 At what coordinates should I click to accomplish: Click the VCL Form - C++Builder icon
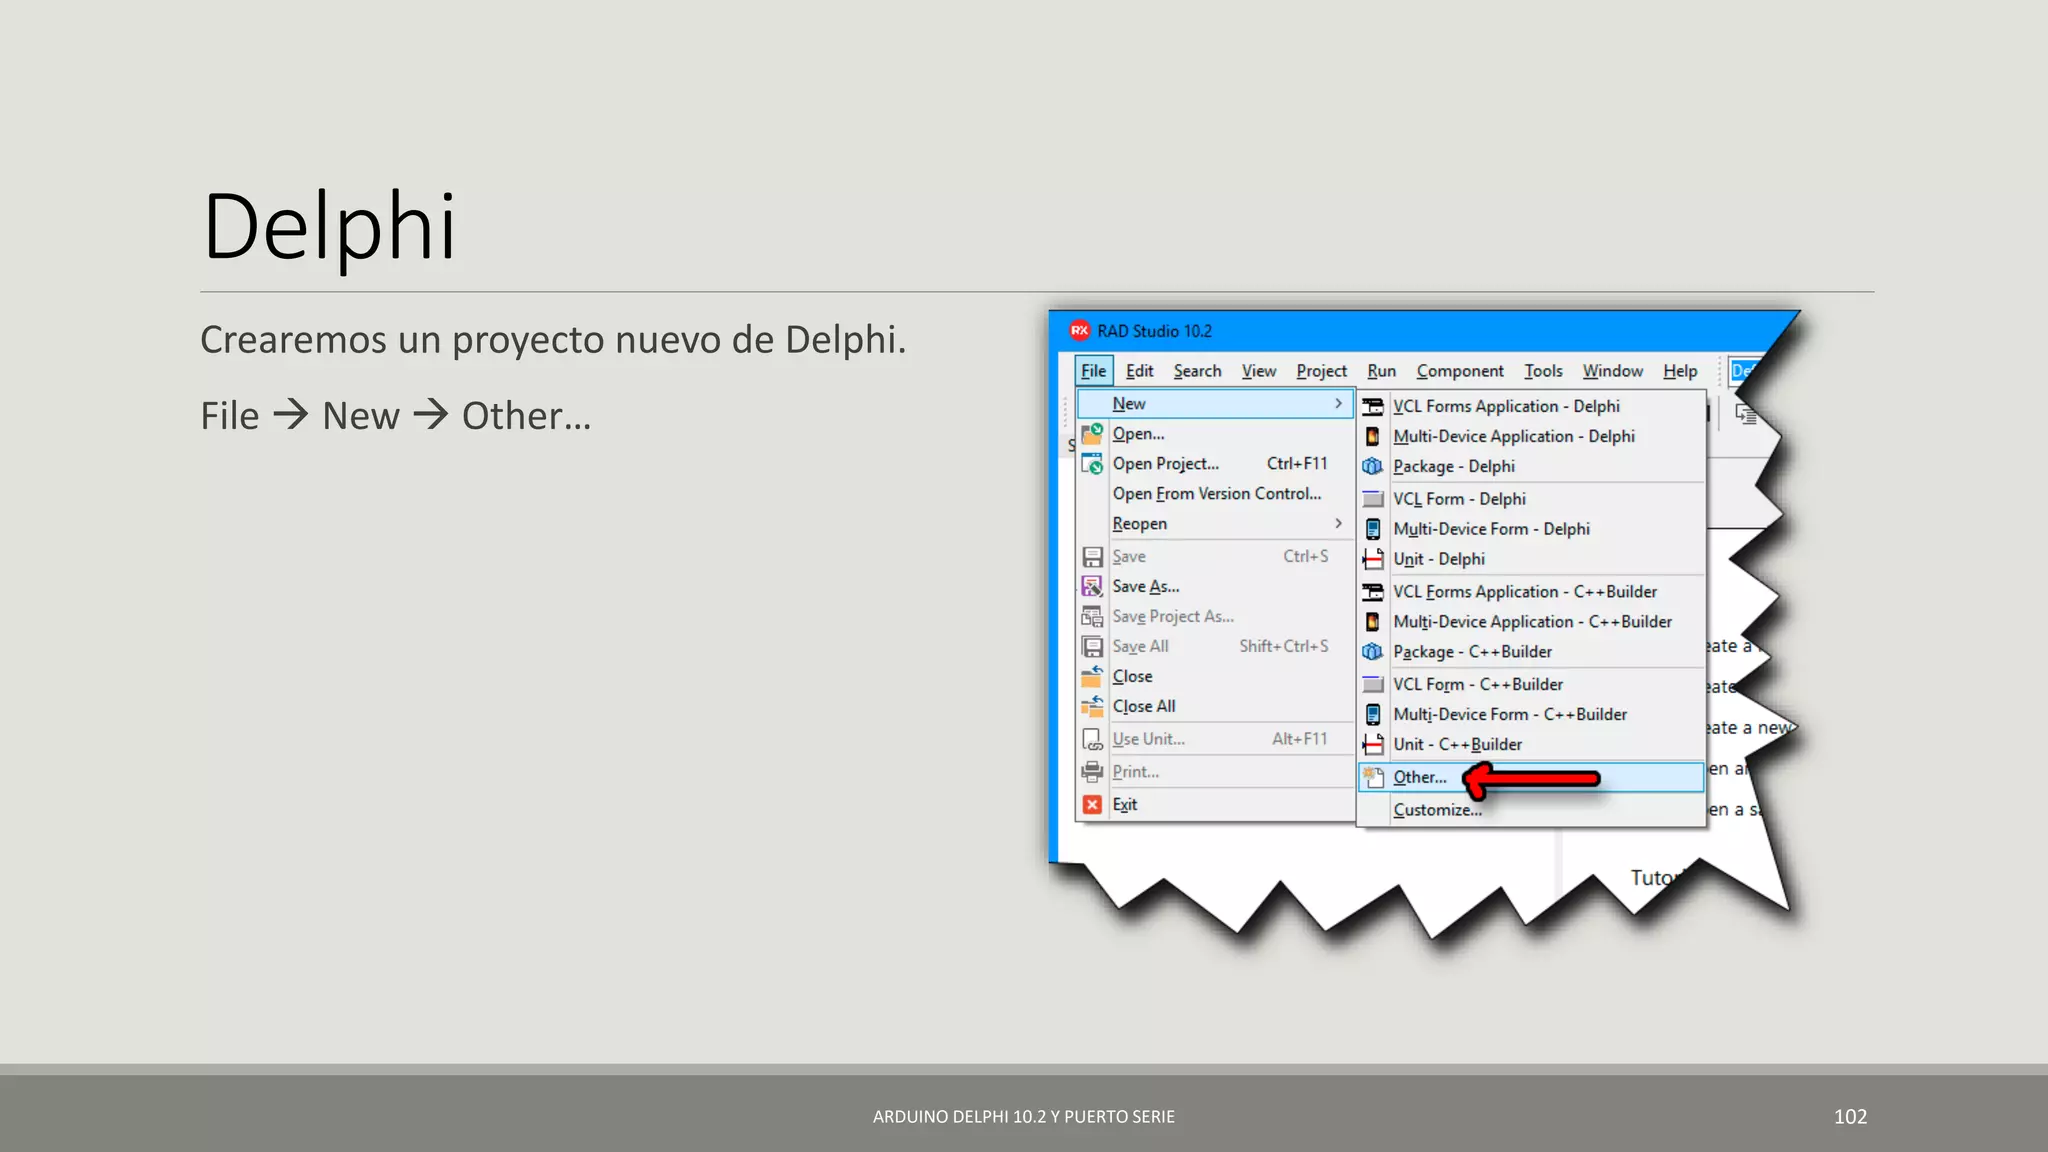point(1373,684)
